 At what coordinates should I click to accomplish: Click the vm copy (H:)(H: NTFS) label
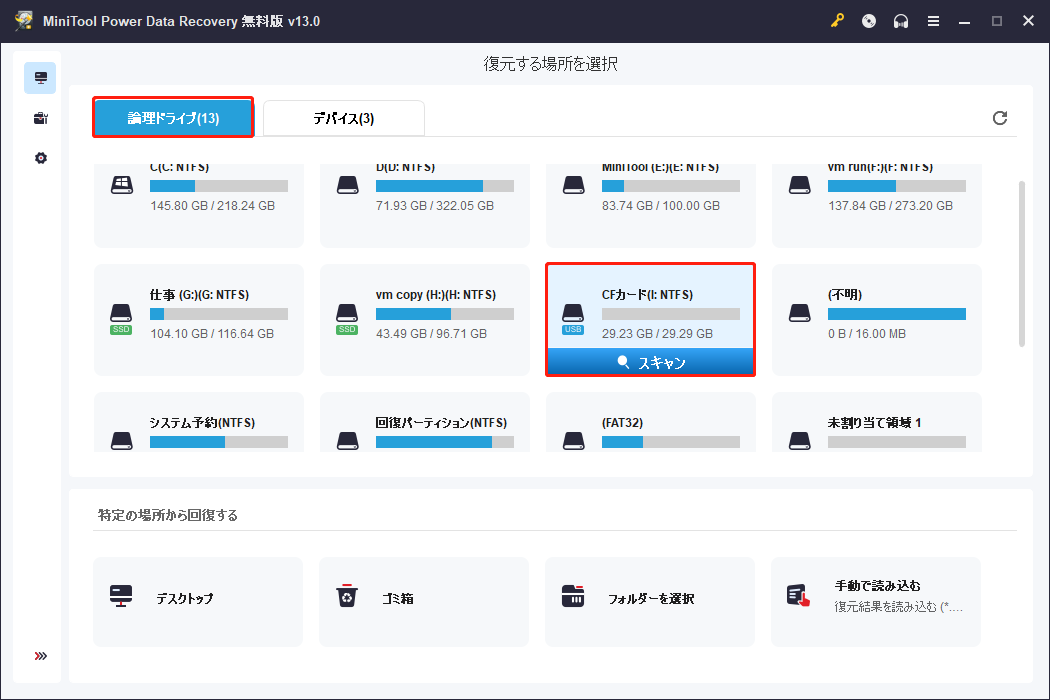coord(436,295)
